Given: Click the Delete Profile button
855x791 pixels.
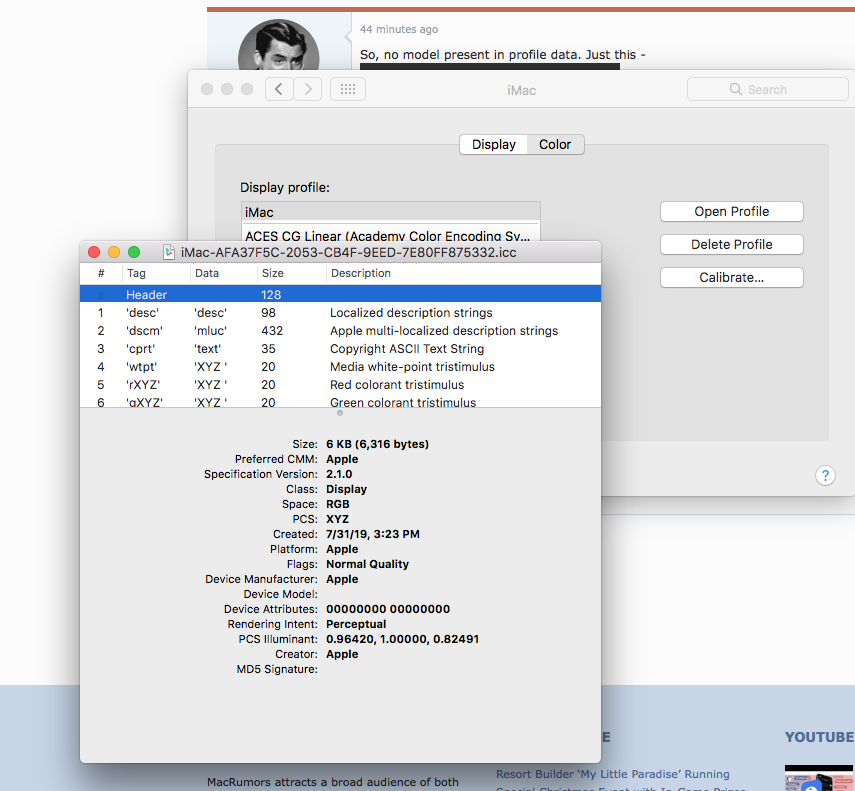Looking at the screenshot, I should [x=731, y=244].
